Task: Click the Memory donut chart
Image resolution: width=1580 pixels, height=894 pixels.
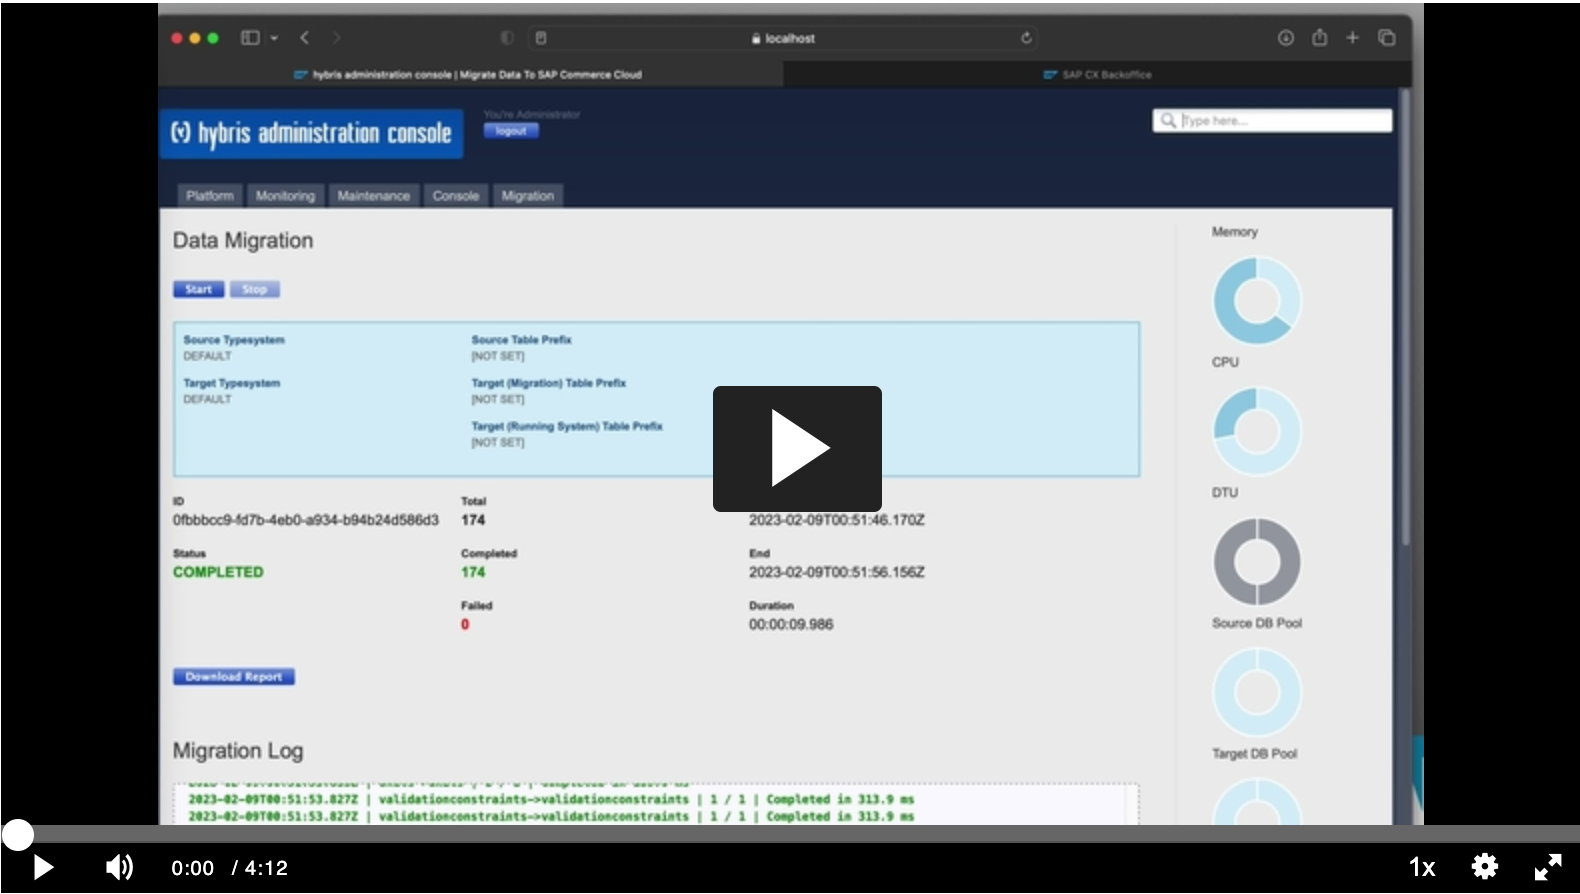Action: pos(1257,300)
